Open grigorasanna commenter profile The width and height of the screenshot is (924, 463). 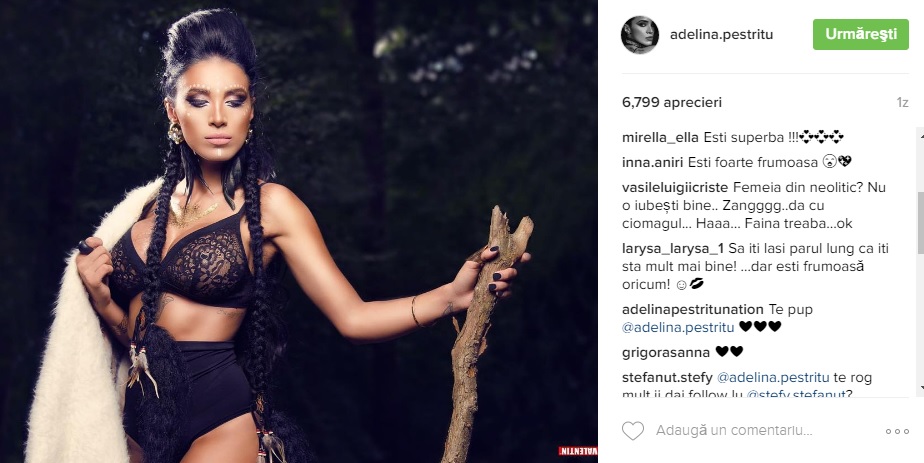click(666, 353)
